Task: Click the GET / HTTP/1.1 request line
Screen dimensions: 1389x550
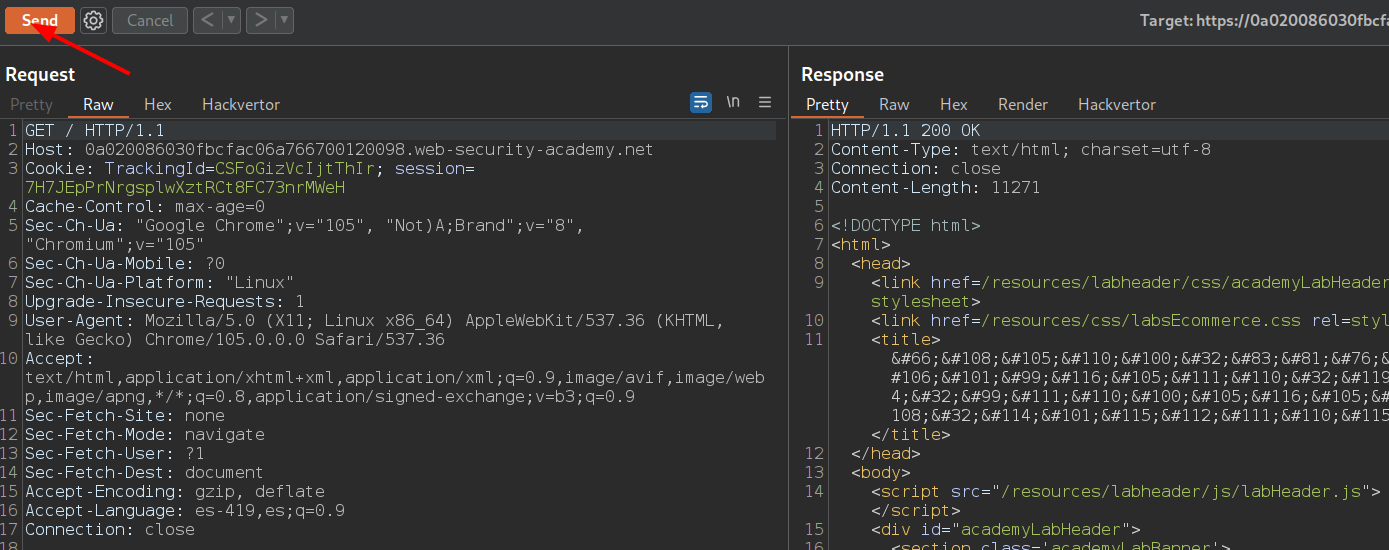Action: click(x=95, y=131)
